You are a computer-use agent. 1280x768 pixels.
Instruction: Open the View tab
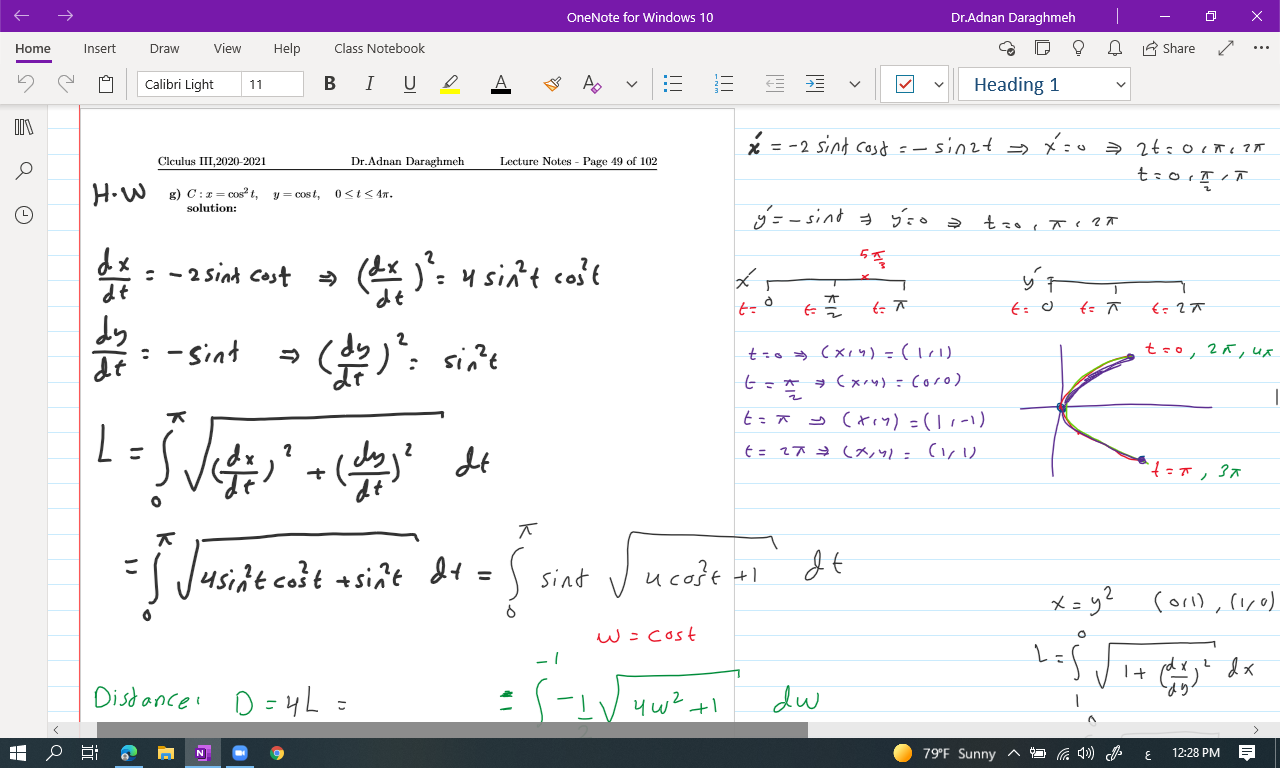pos(227,48)
